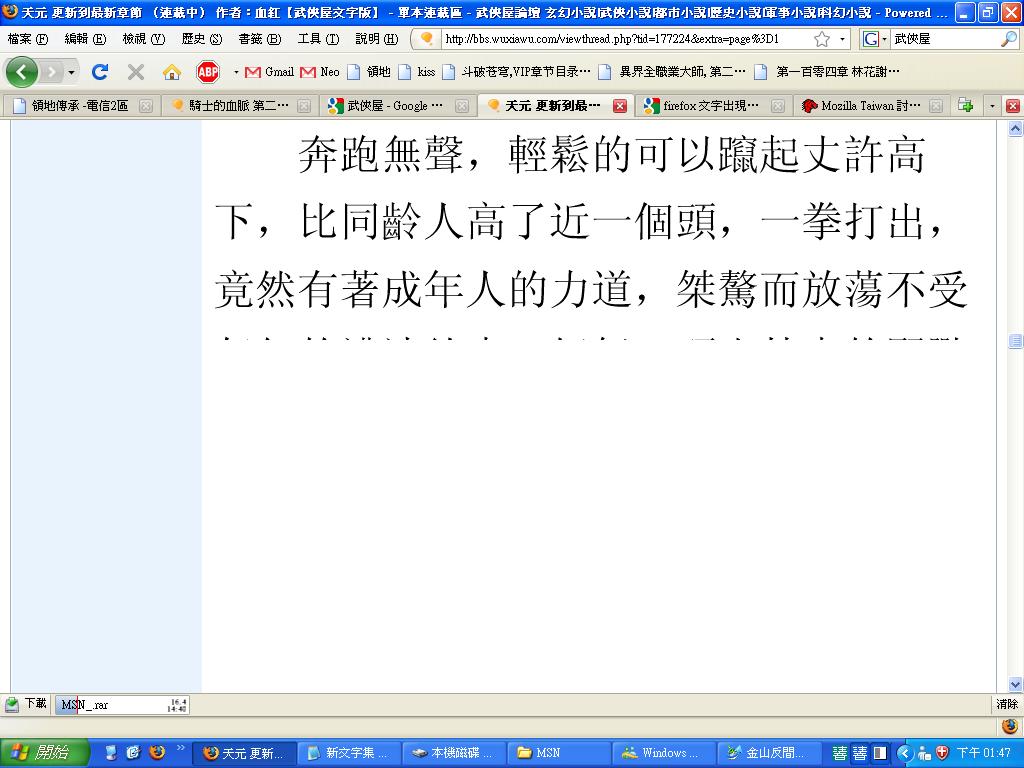Open the back/forward history dropdown arrow

[x=71, y=72]
